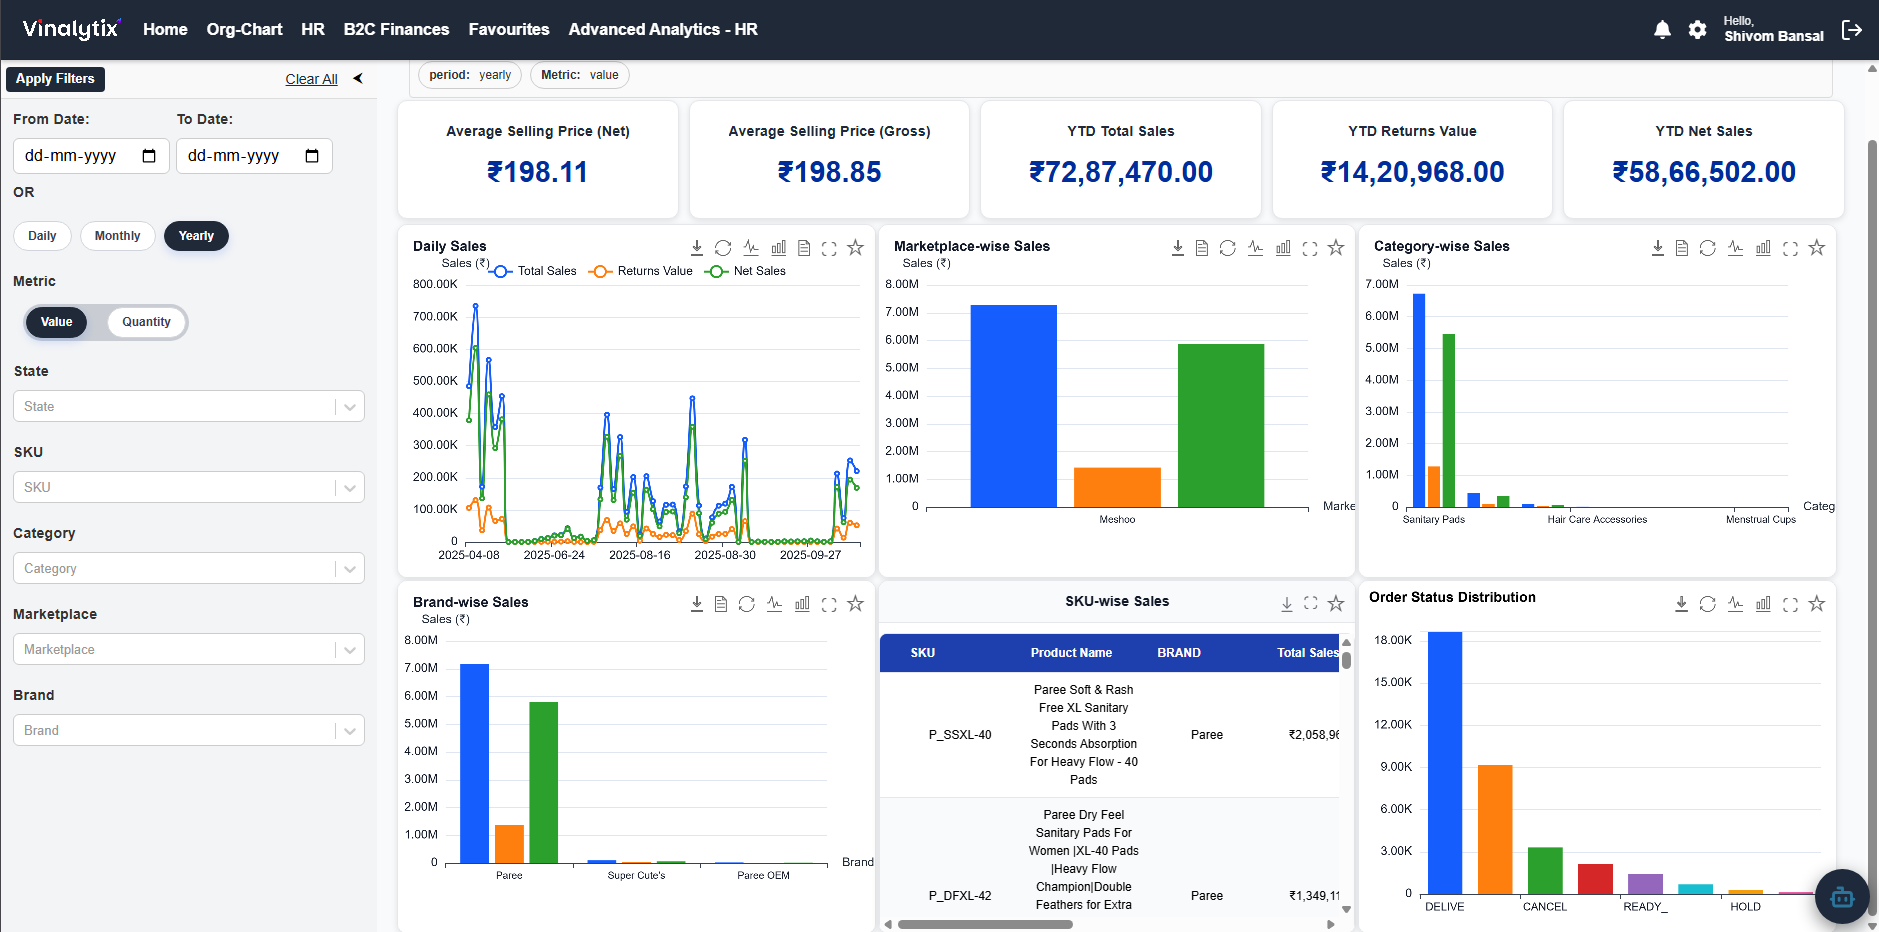Toggle Net Sales series in legend
Image resolution: width=1879 pixels, height=932 pixels.
coord(745,271)
